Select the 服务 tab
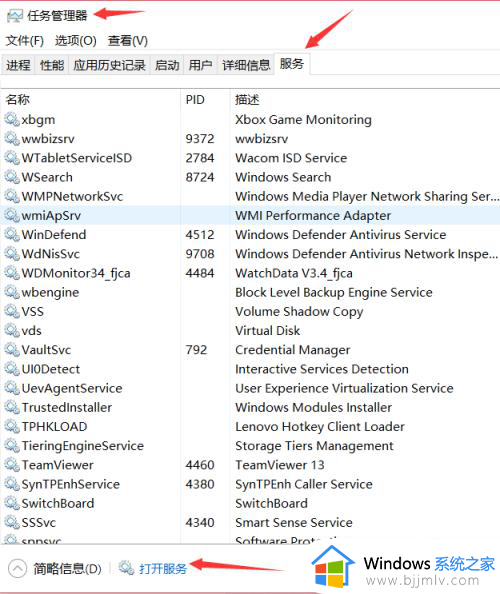Image resolution: width=500 pixels, height=594 pixels. click(292, 64)
